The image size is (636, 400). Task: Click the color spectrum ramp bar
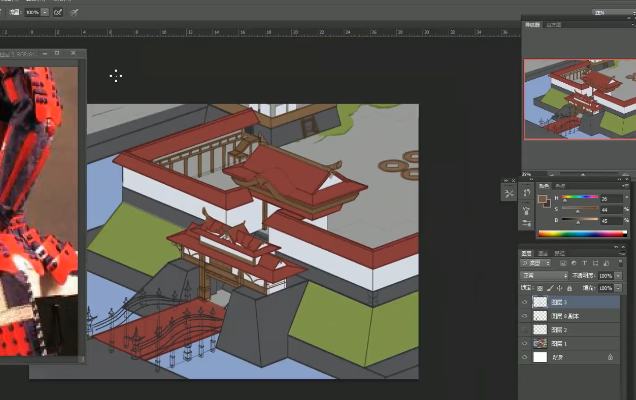tap(579, 233)
